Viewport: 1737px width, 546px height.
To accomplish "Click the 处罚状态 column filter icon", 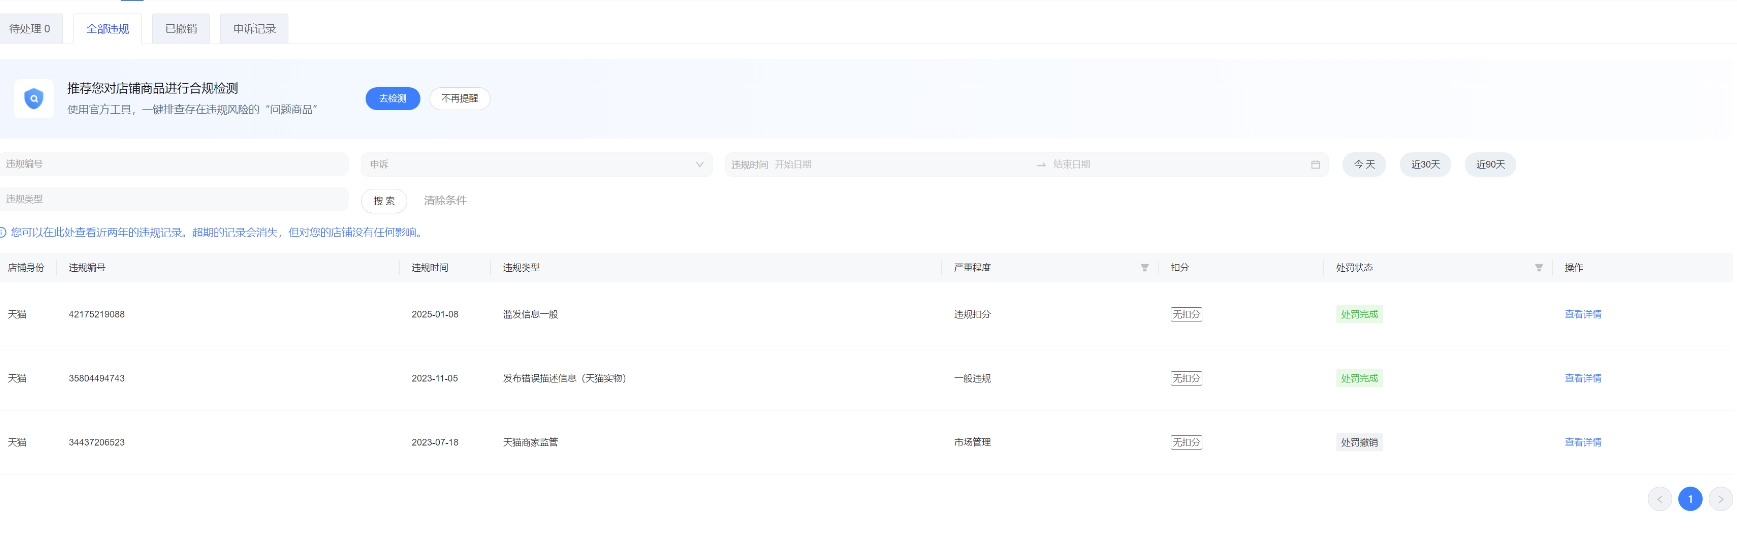I will click(x=1538, y=268).
